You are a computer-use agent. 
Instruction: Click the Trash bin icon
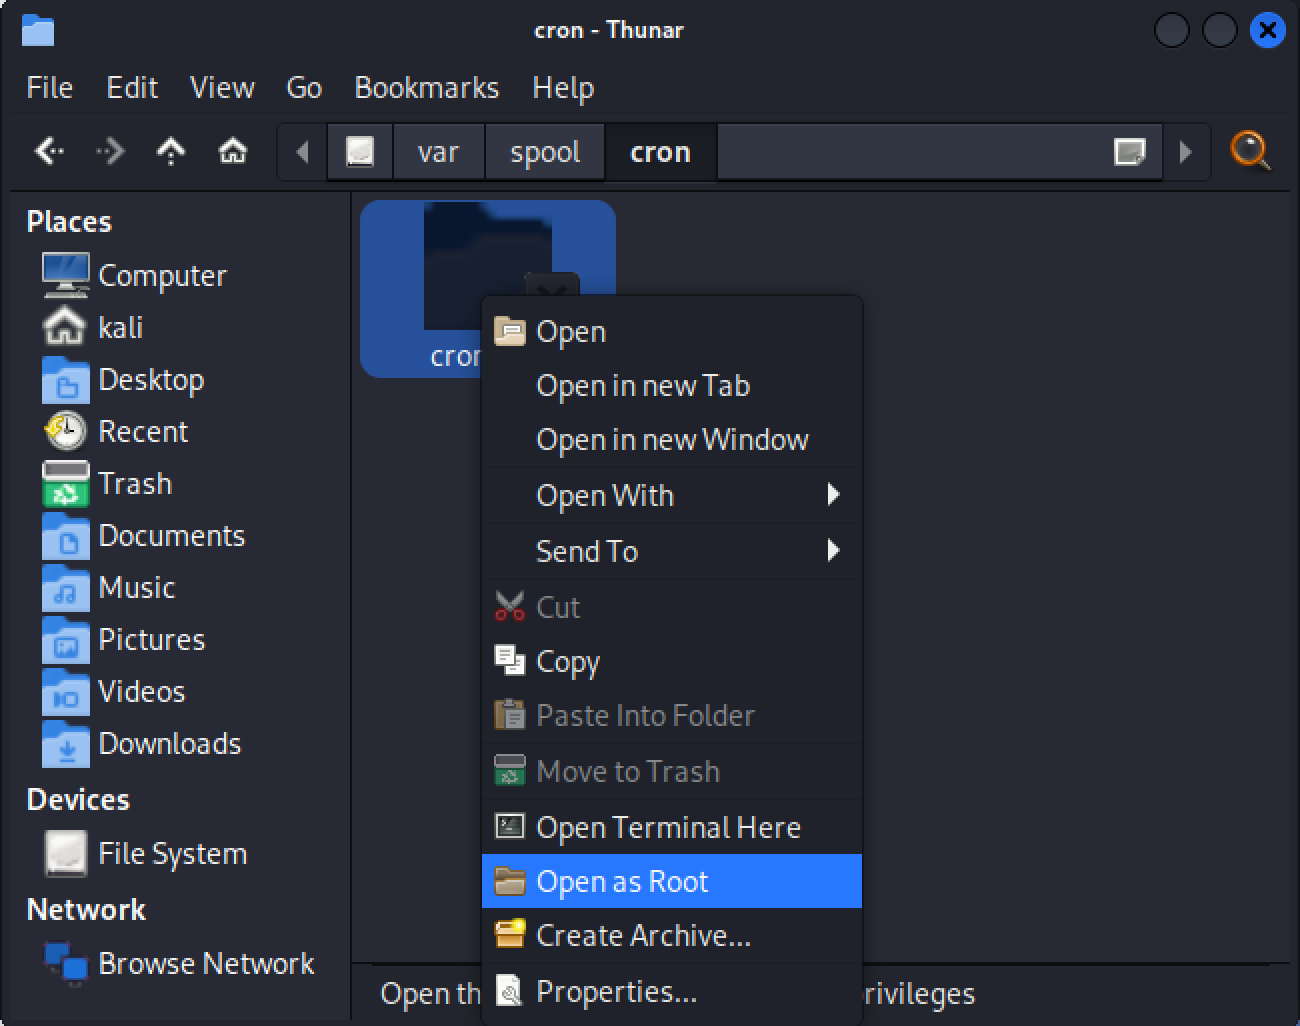pyautogui.click(x=66, y=483)
